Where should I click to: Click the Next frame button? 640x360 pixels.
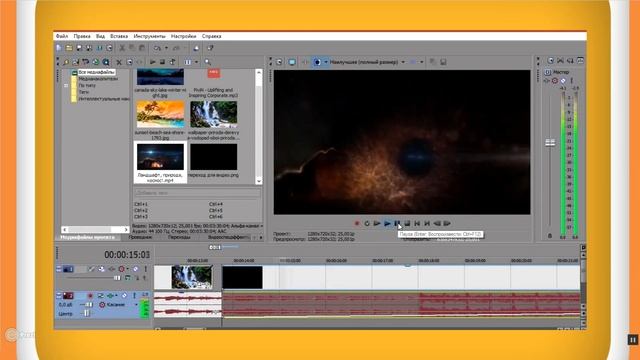coord(447,223)
